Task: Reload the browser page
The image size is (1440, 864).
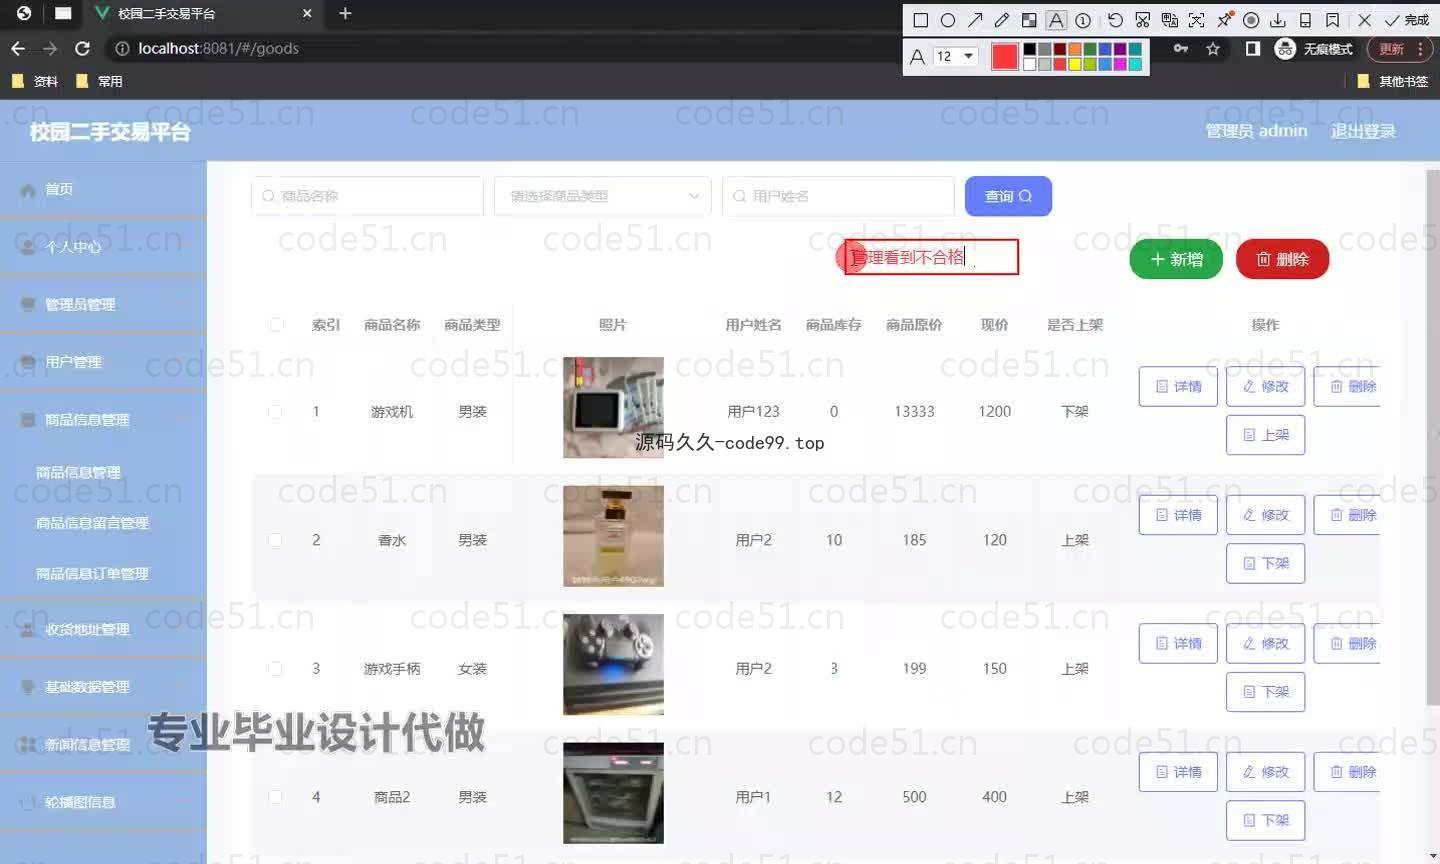Action: [82, 48]
